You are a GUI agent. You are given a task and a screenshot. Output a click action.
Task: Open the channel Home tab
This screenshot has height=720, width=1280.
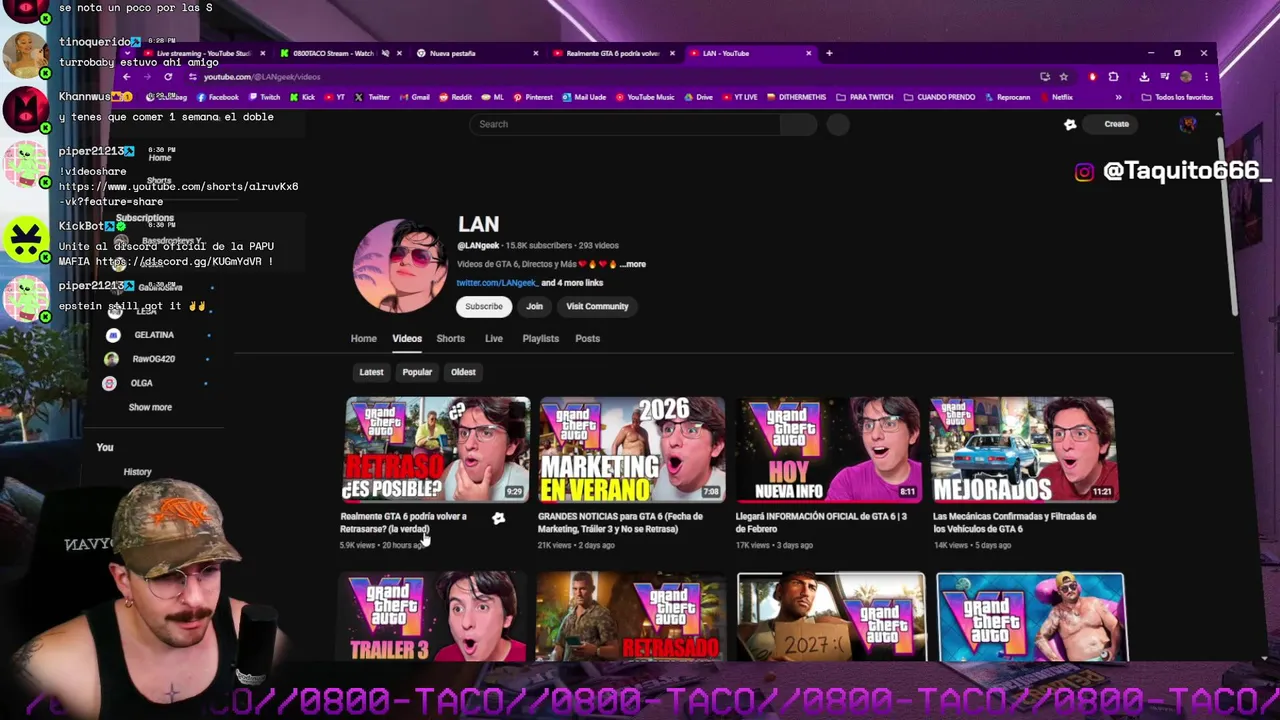[363, 338]
